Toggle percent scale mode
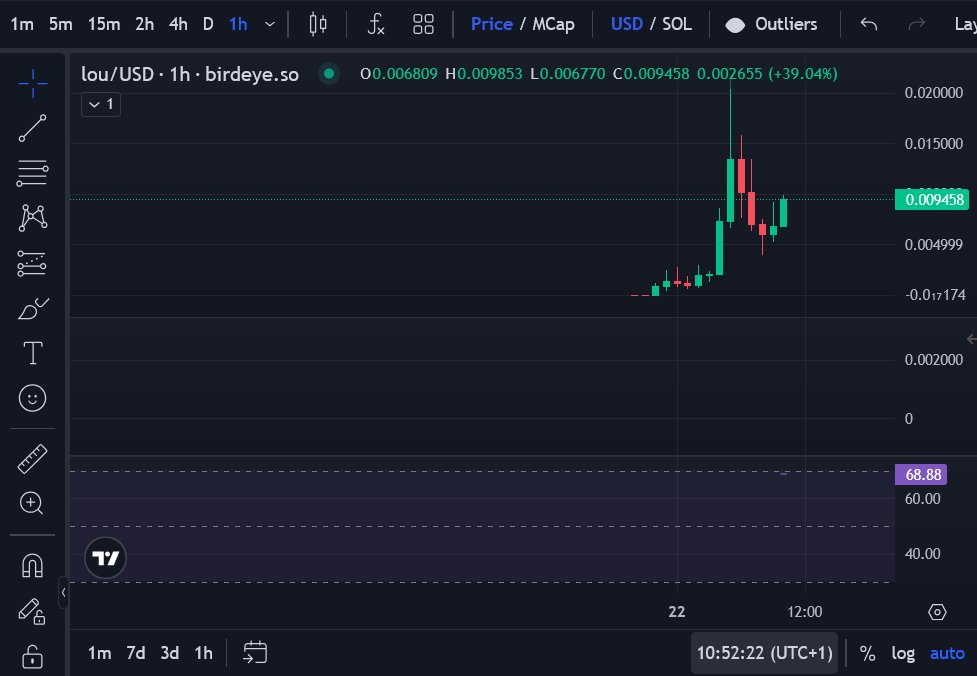 [867, 653]
